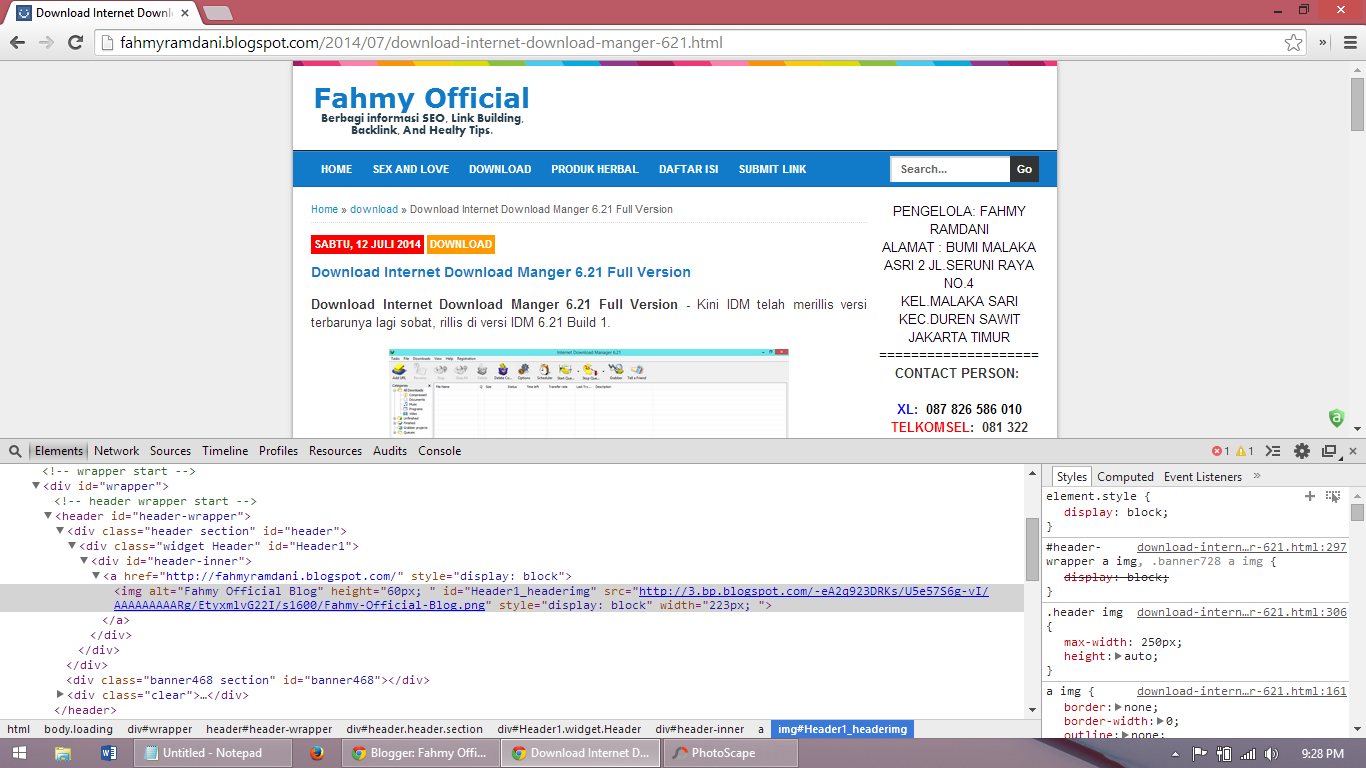Click the Go search button

(1024, 169)
